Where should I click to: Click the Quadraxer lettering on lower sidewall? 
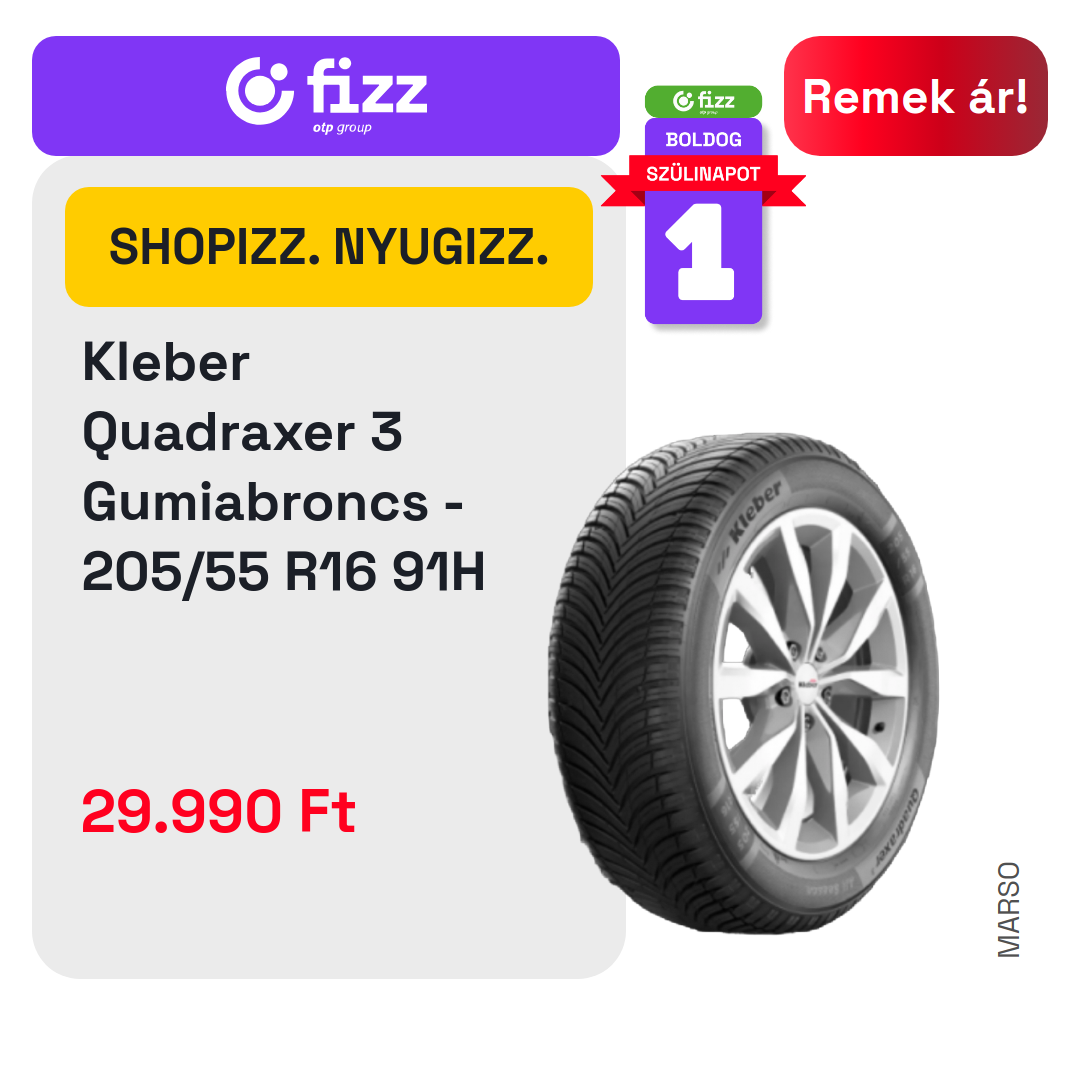coord(897,827)
